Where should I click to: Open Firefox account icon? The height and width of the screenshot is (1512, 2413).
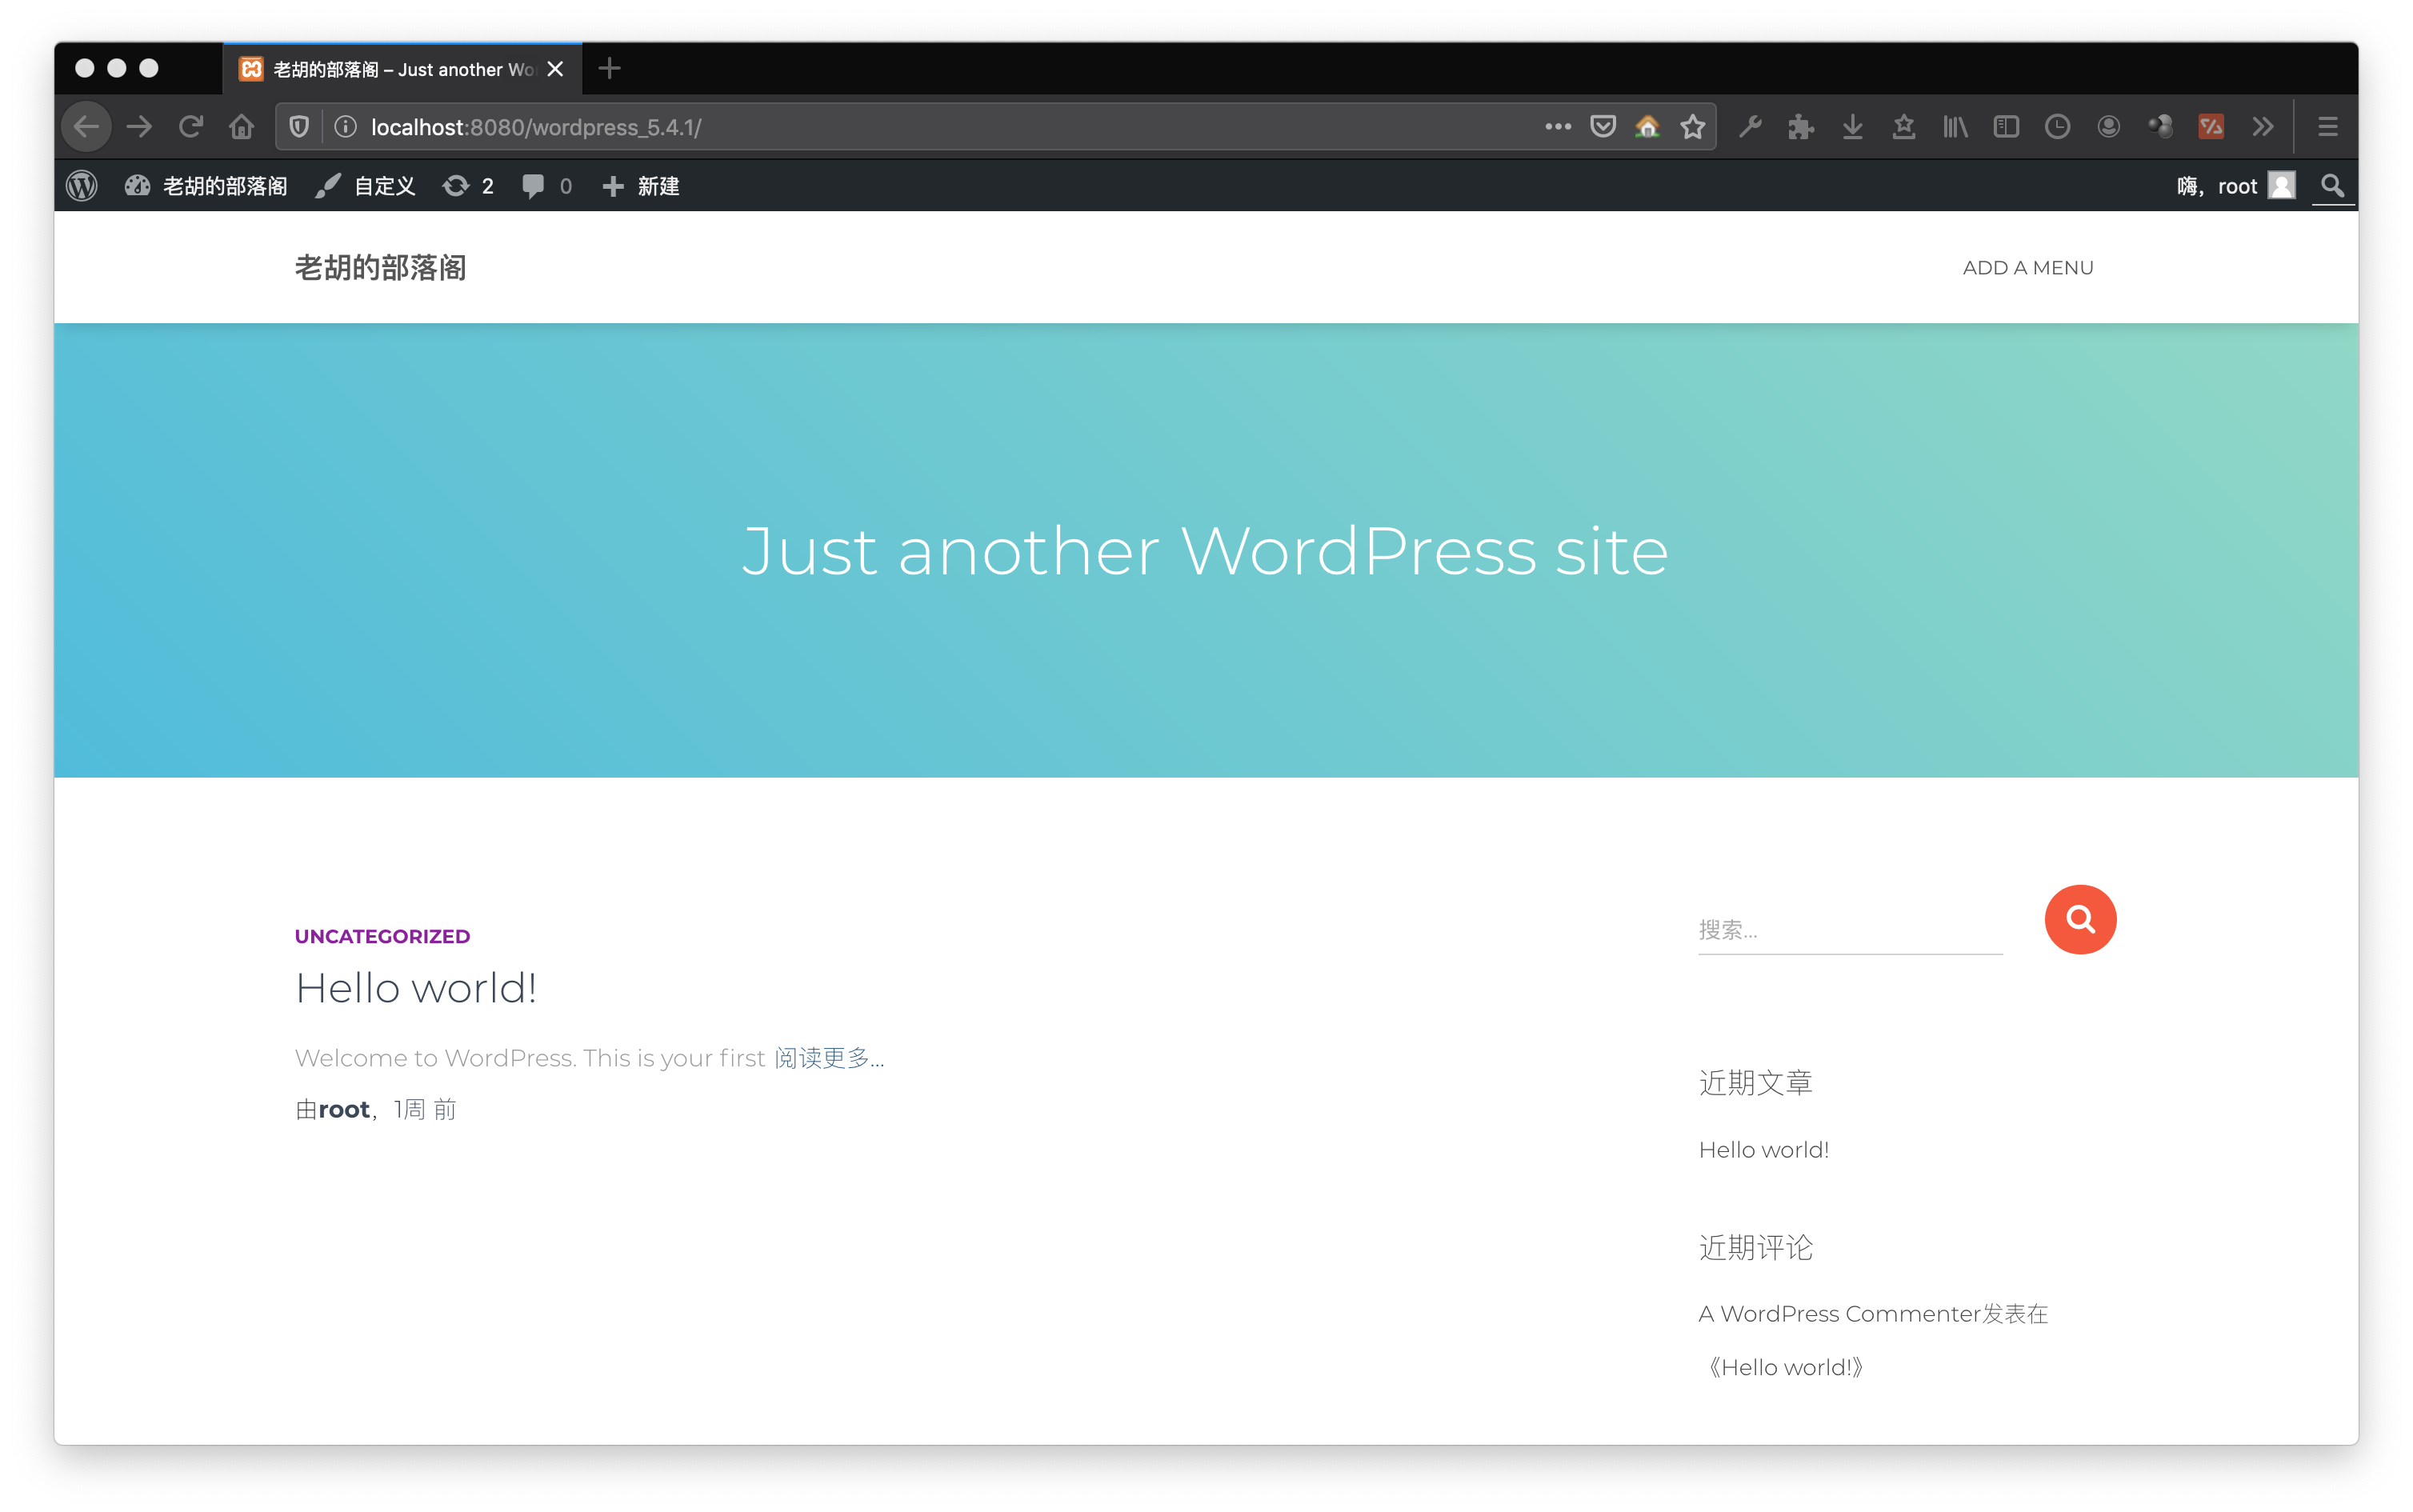tap(2108, 127)
